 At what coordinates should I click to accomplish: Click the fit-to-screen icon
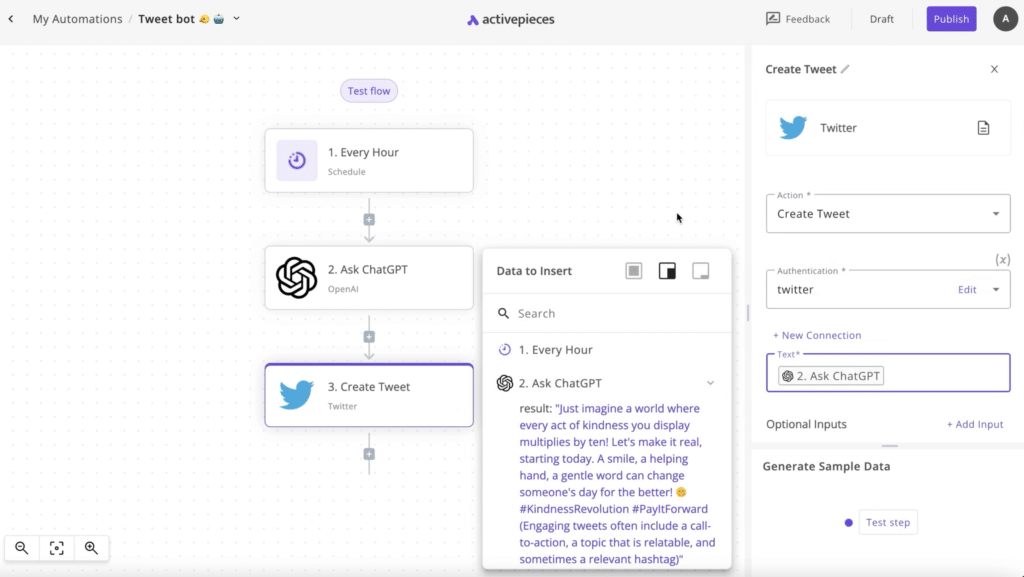click(x=57, y=548)
